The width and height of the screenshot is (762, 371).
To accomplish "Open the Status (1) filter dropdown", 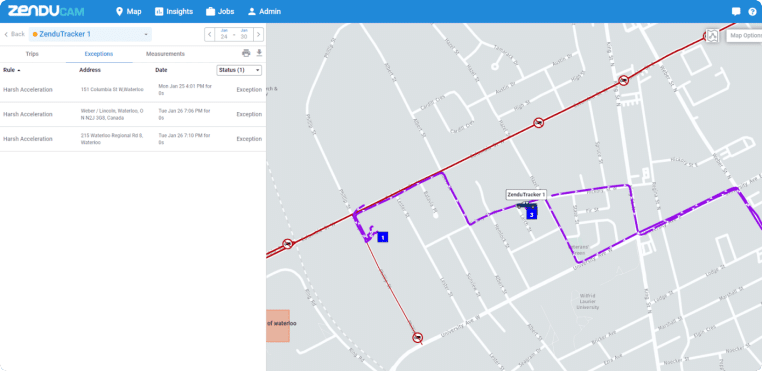I will point(239,70).
